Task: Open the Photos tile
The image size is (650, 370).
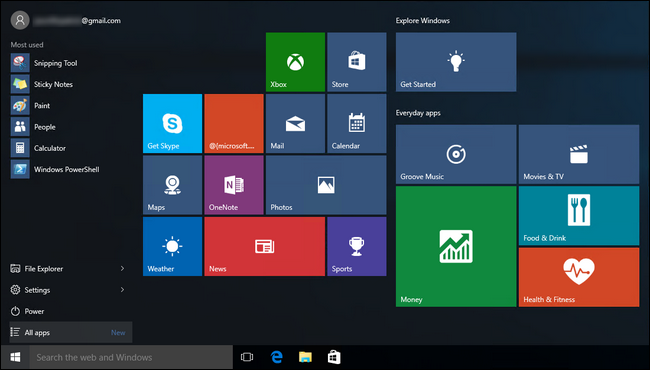Action: pyautogui.click(x=326, y=185)
